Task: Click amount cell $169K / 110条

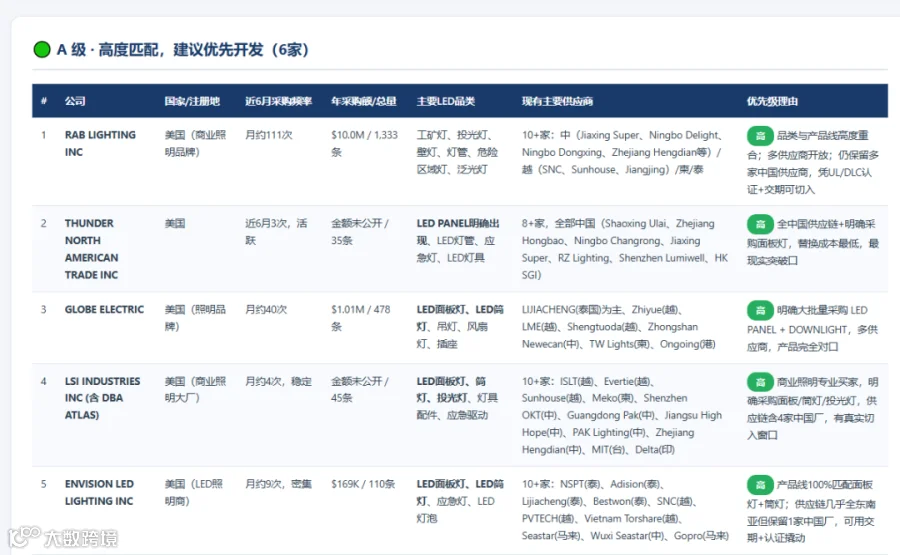Action: click(363, 484)
